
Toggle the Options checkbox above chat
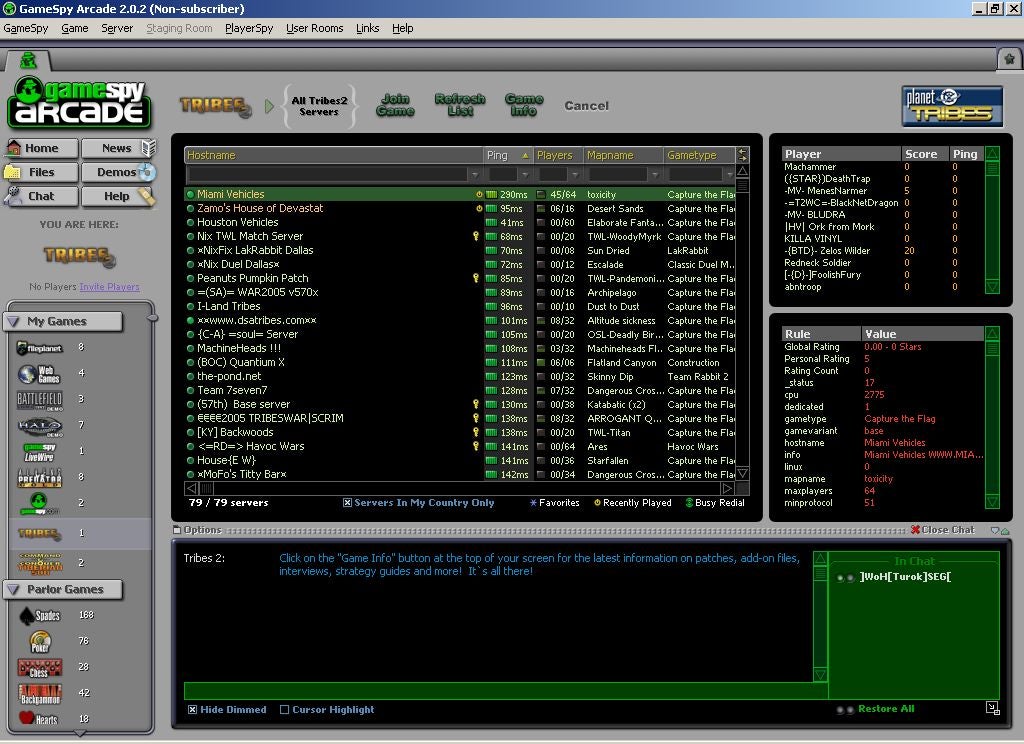pyautogui.click(x=177, y=530)
